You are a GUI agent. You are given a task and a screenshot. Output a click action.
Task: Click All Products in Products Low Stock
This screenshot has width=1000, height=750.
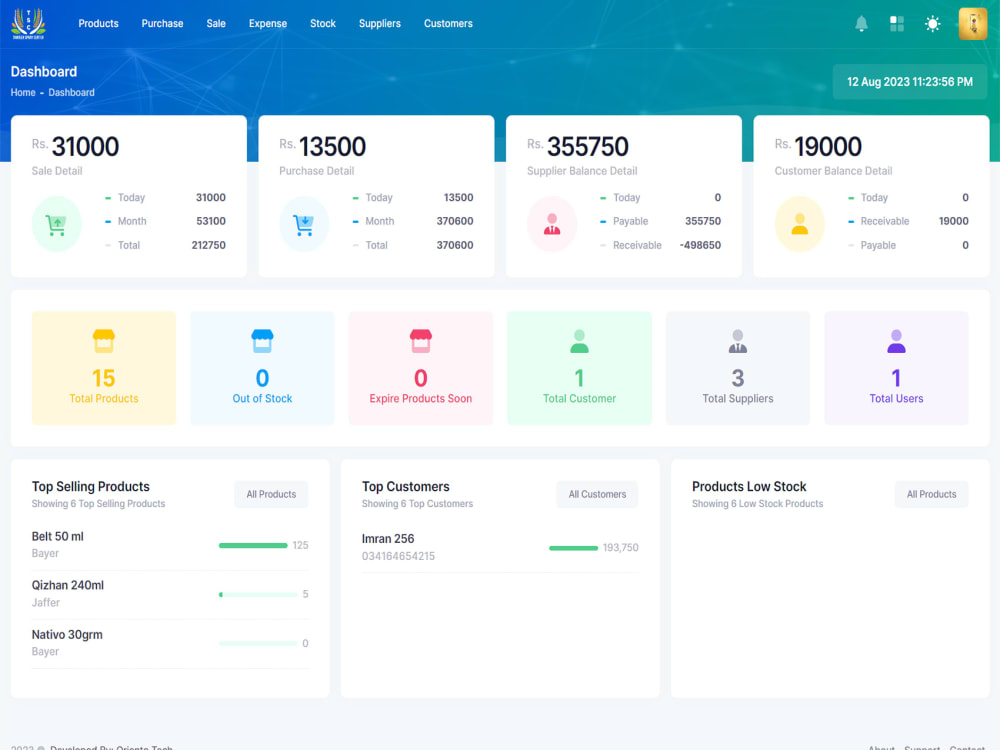click(931, 494)
